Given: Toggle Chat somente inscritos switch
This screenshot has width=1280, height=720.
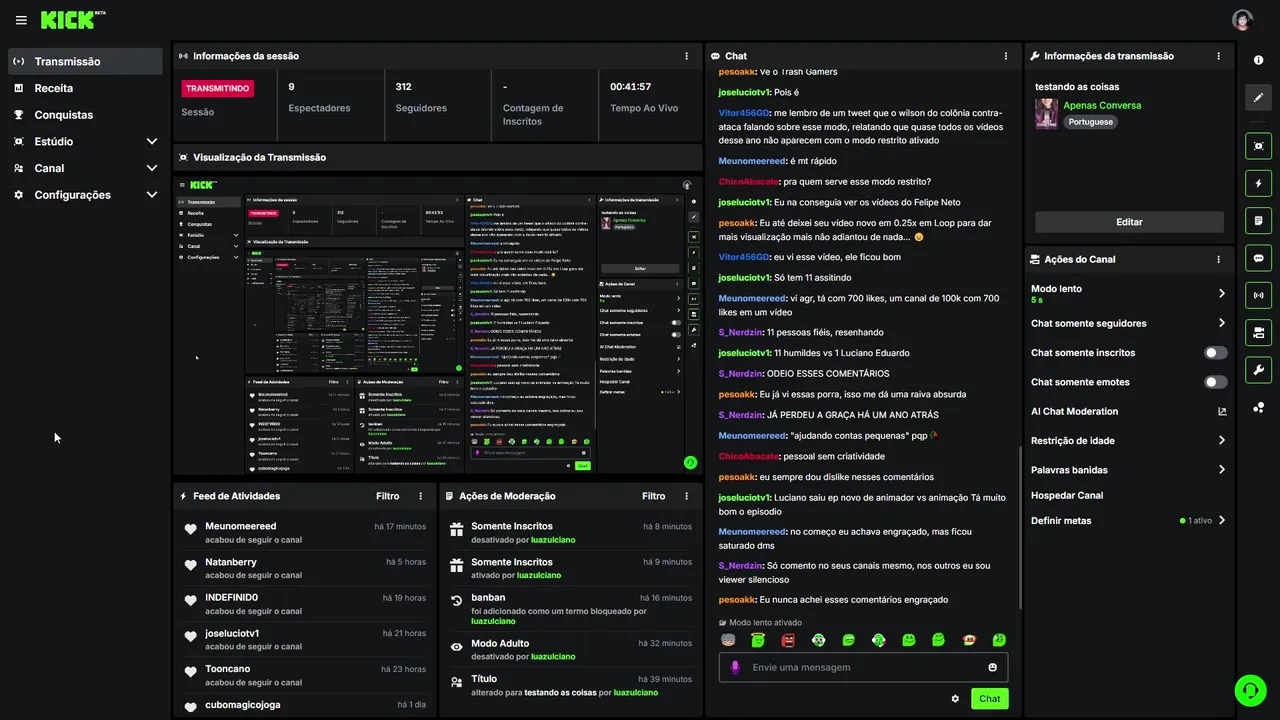Looking at the screenshot, I should pyautogui.click(x=1216, y=353).
